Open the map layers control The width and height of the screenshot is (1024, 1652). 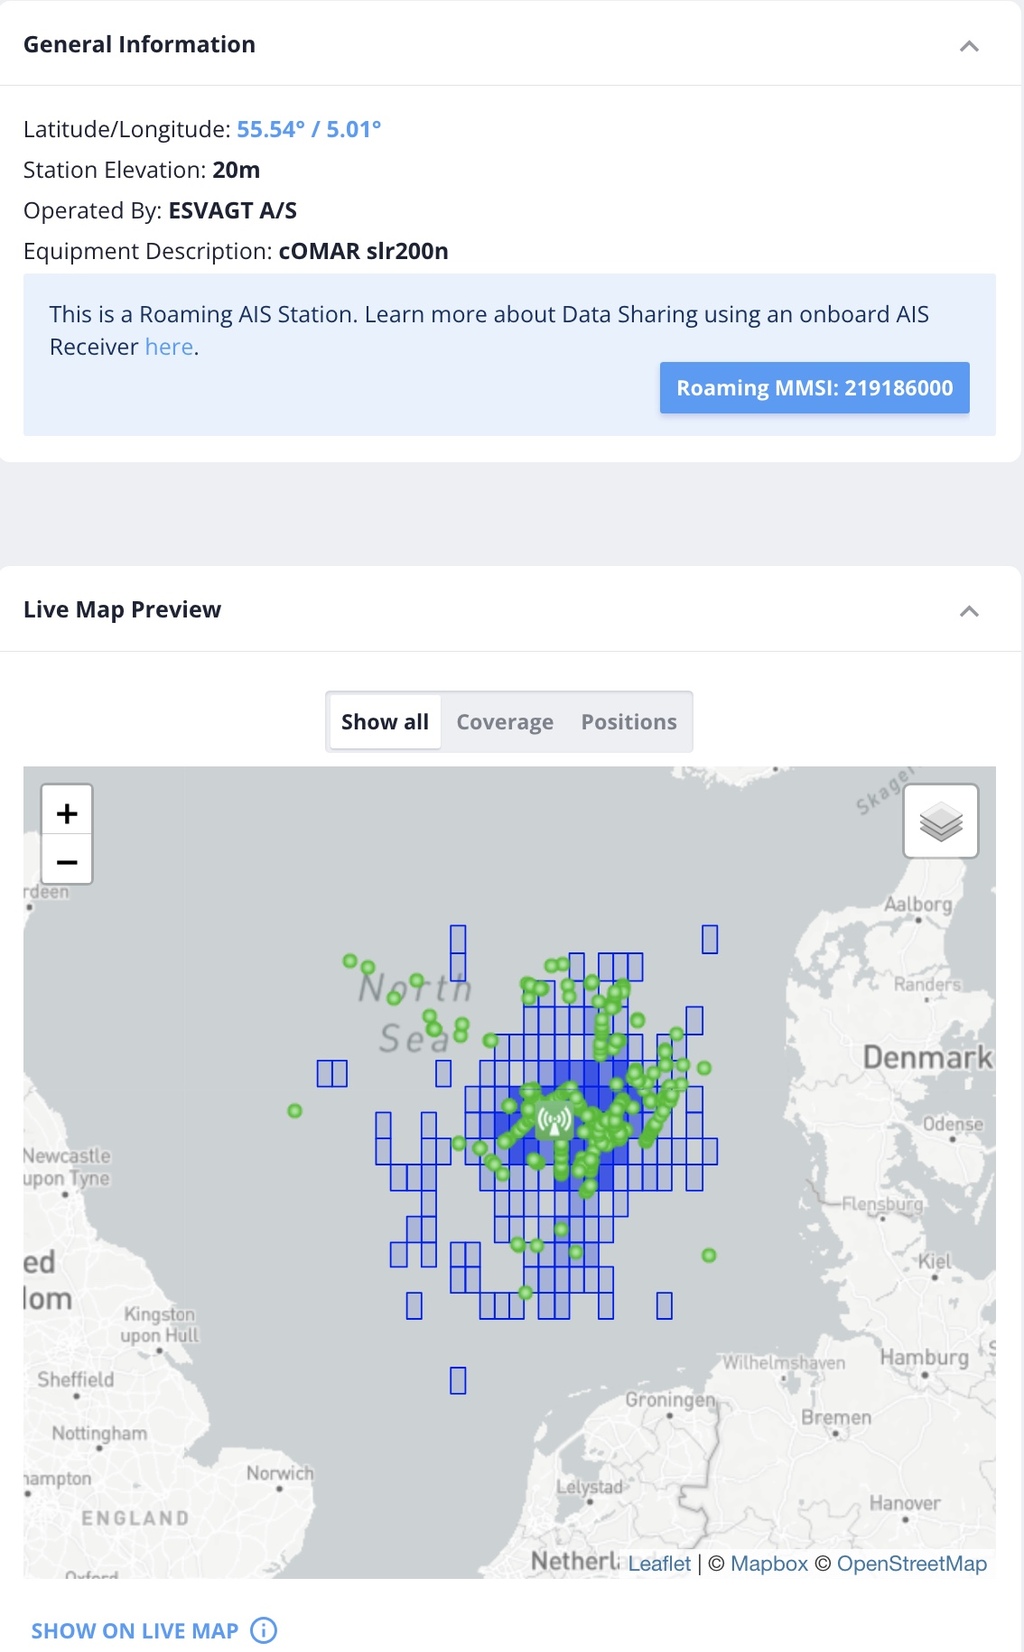pos(941,822)
